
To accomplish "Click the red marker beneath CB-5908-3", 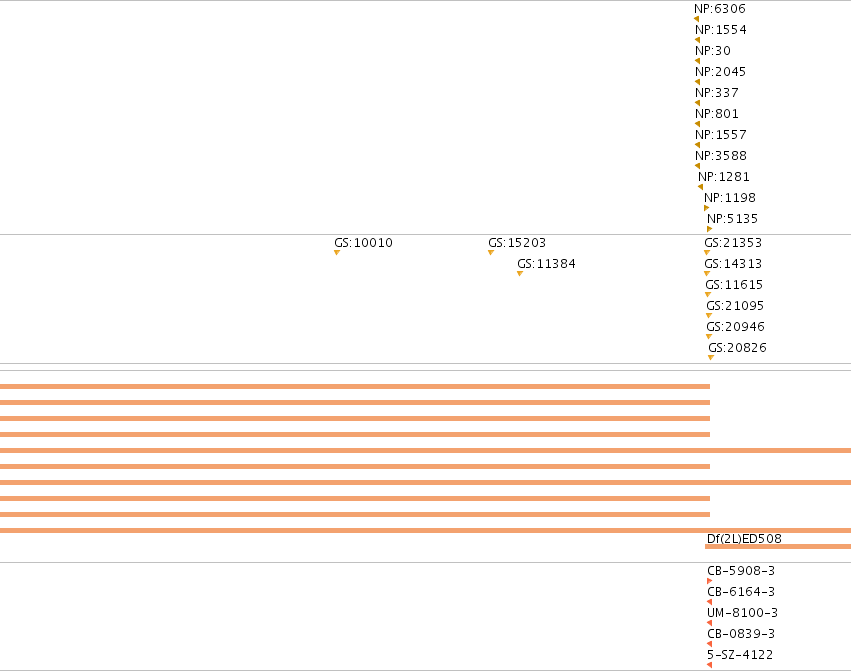I will point(709,581).
